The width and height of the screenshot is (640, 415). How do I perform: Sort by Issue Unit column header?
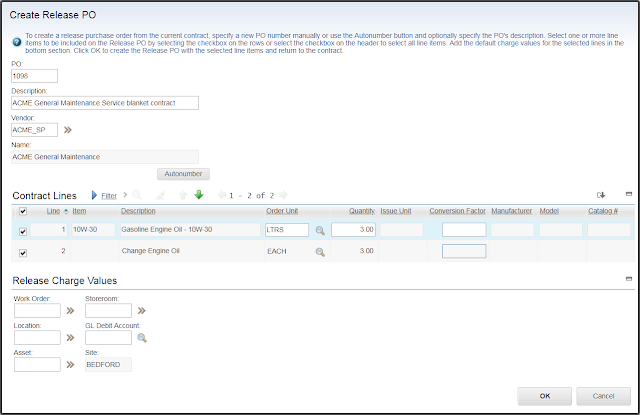click(396, 211)
